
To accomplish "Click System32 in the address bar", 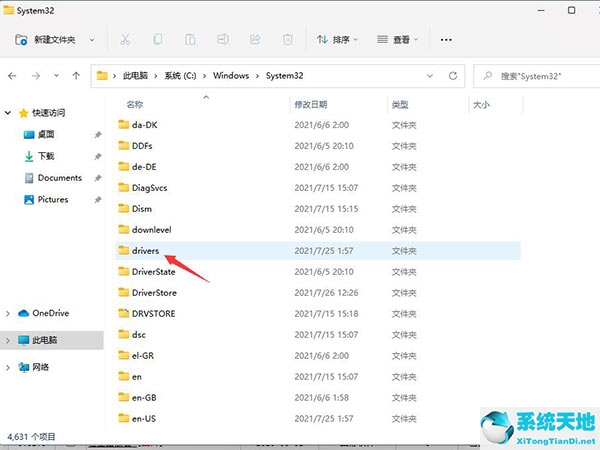I will (x=284, y=76).
